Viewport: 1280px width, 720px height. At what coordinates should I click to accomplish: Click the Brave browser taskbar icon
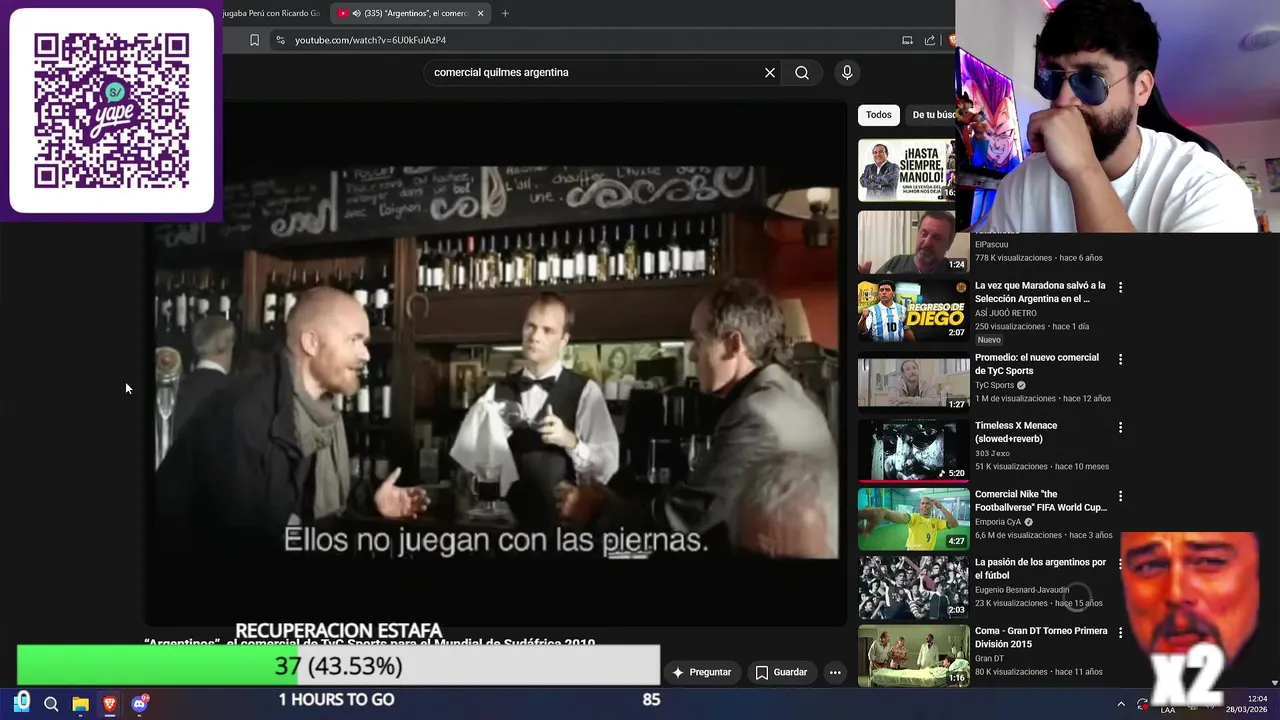tap(109, 704)
